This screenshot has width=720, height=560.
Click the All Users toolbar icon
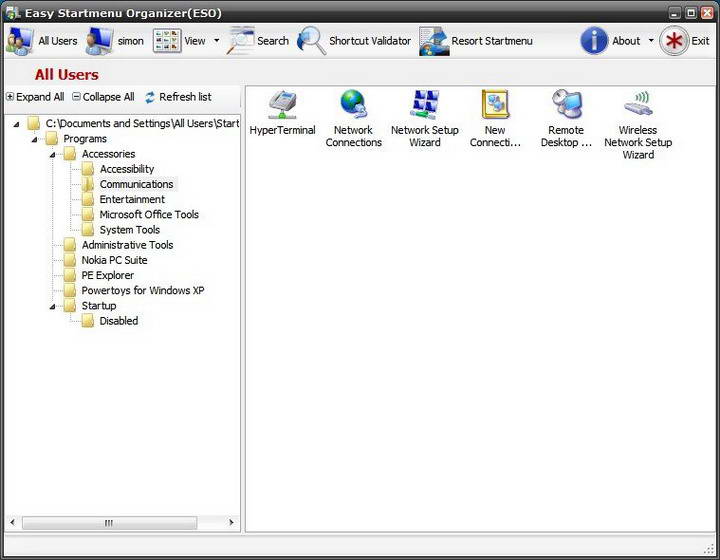pos(19,41)
